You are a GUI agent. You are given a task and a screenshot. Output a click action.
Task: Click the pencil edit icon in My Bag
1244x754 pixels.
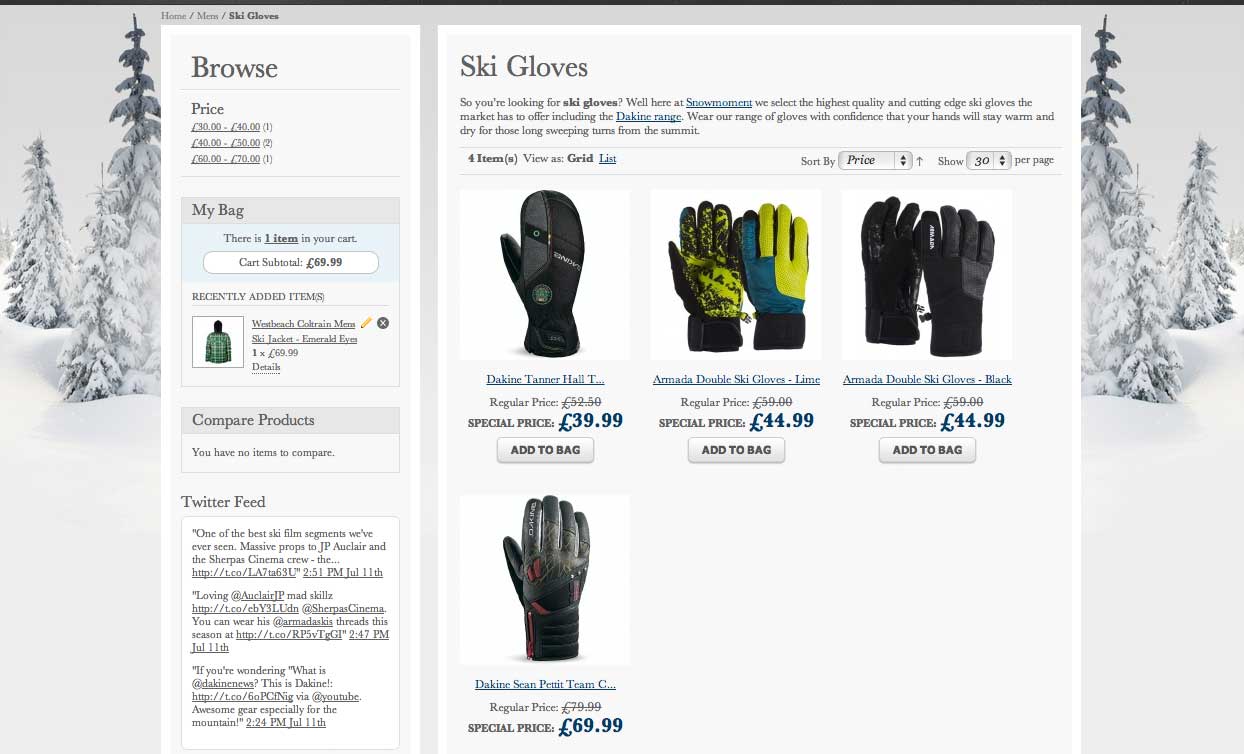(366, 323)
